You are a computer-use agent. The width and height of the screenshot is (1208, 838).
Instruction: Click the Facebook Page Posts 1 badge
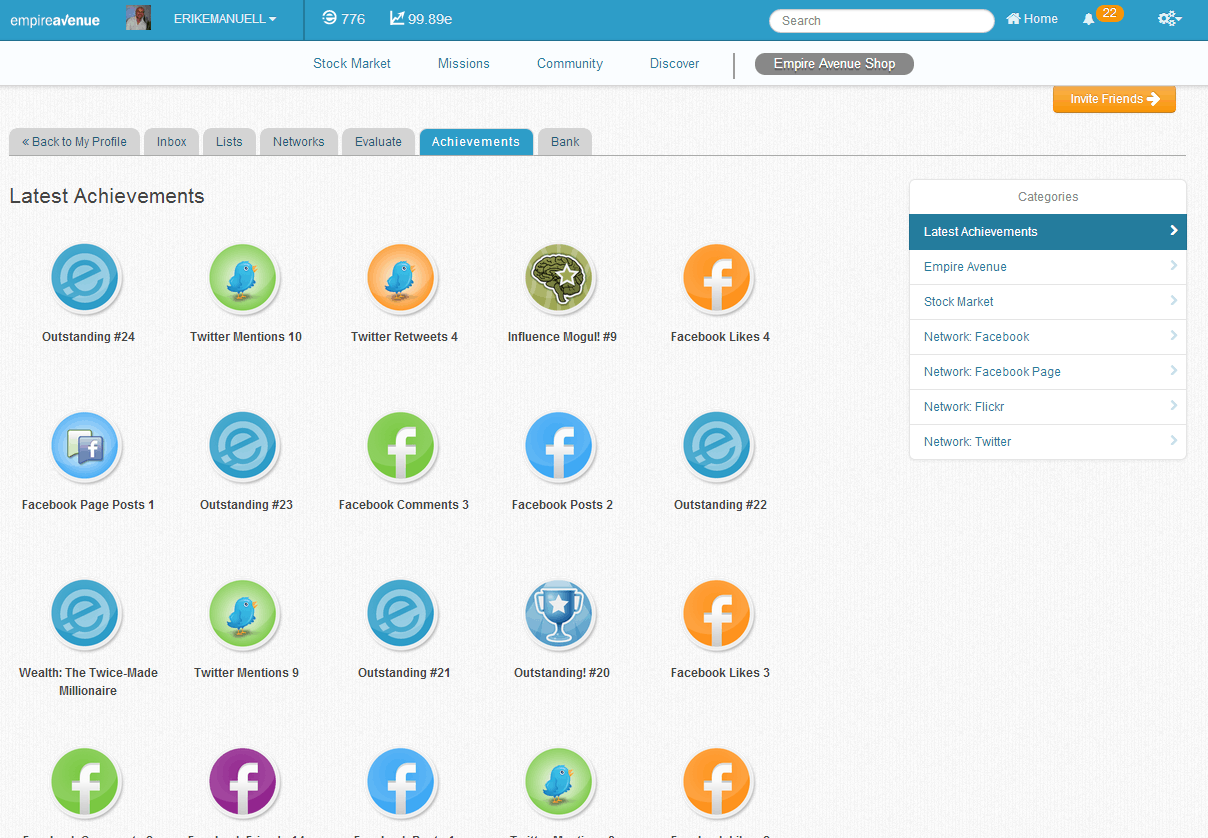[x=86, y=446]
